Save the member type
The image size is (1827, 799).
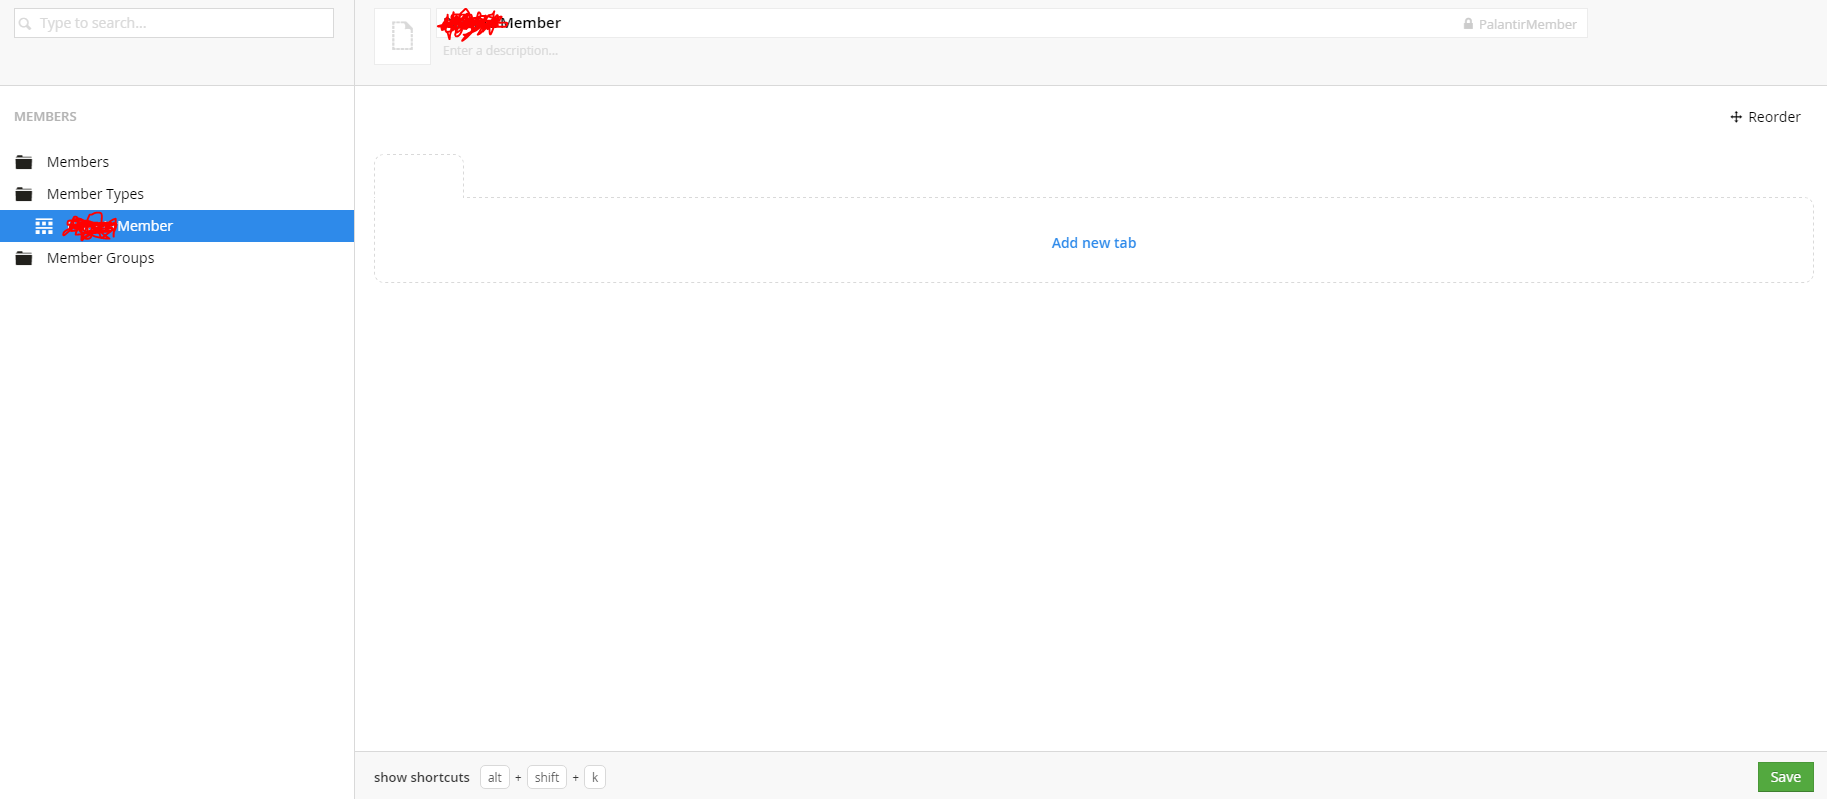tap(1786, 777)
